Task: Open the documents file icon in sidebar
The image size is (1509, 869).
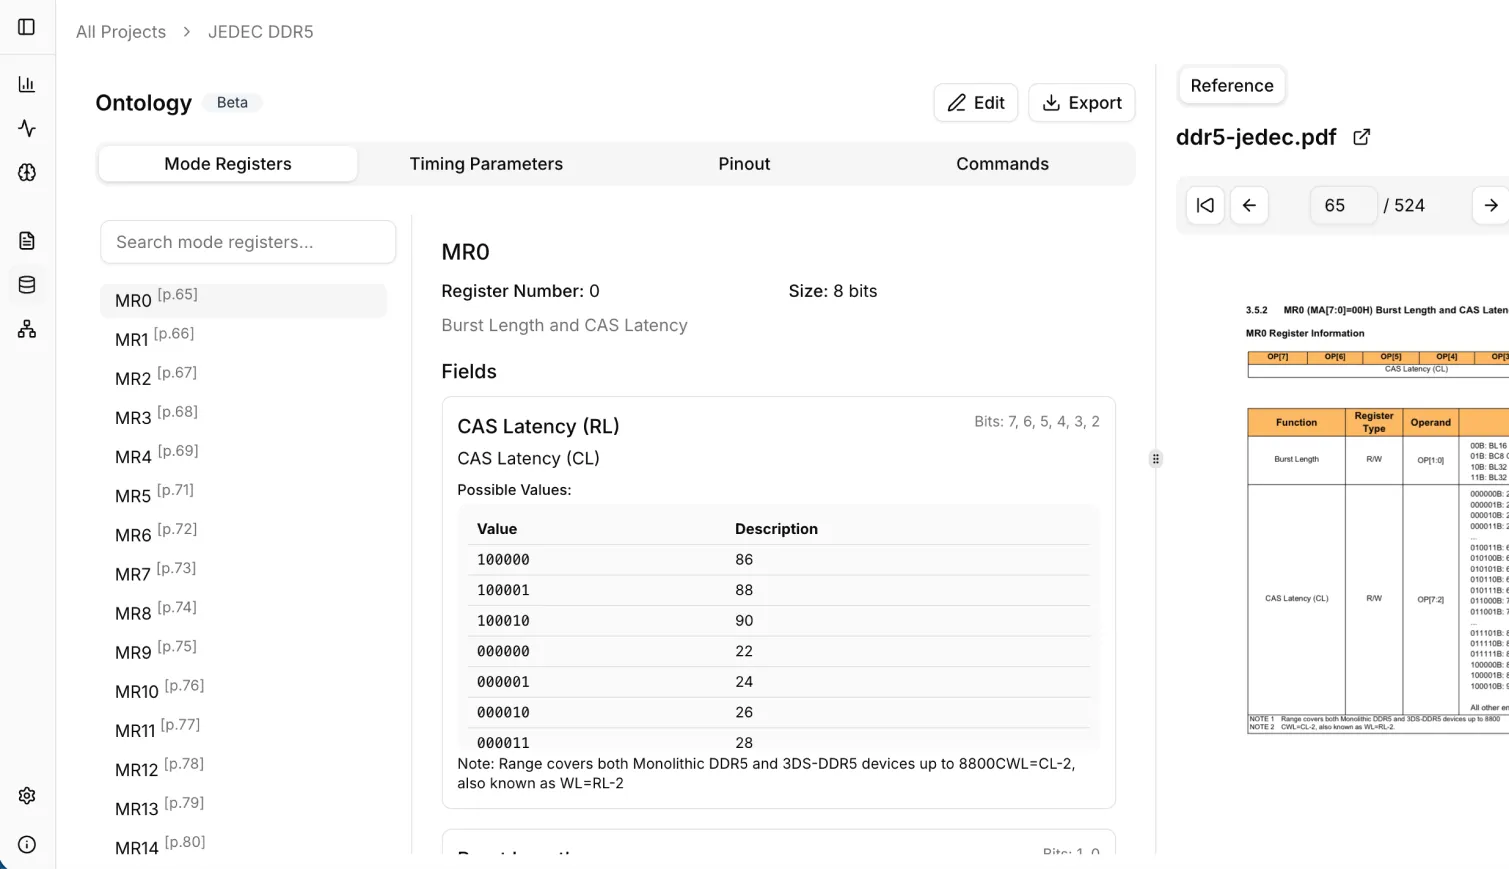Action: tap(27, 240)
